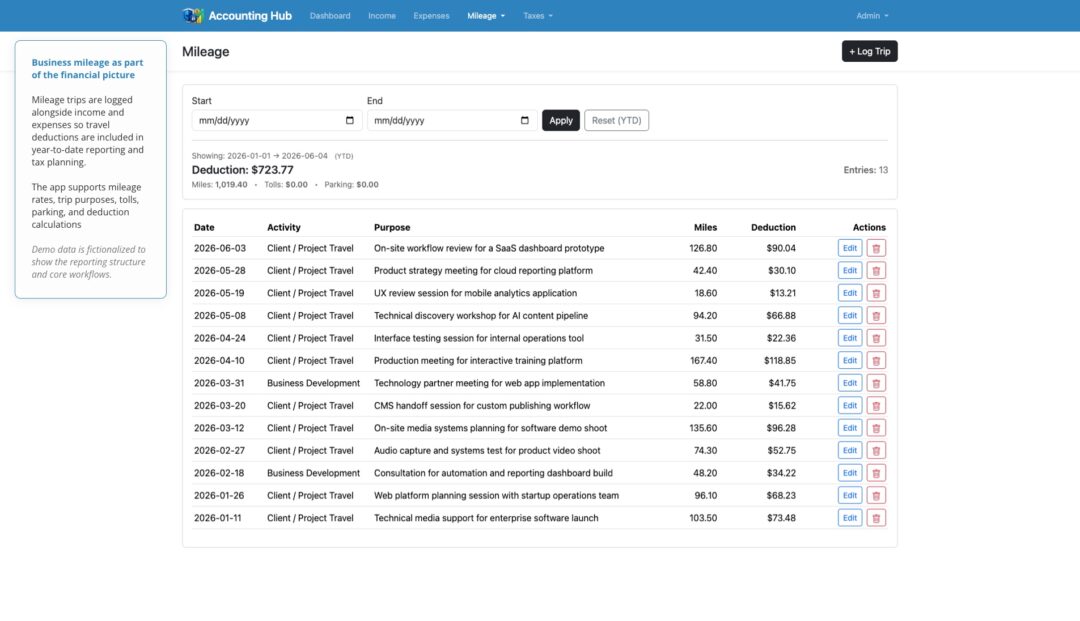Expand the Taxes menu
Image resolution: width=1080 pixels, height=621 pixels.
(537, 16)
